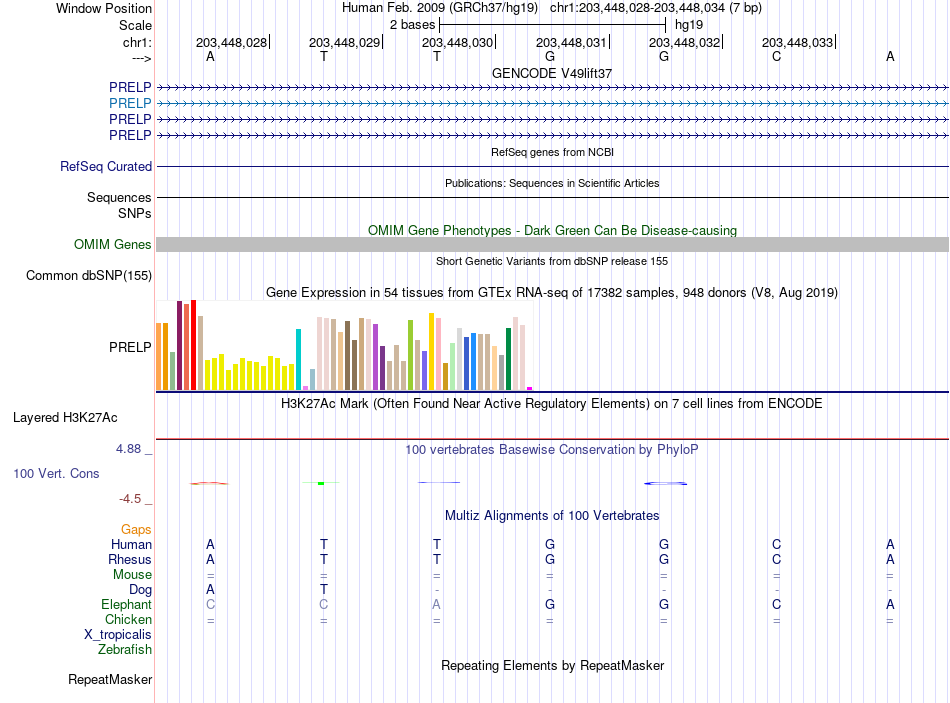950x703 pixels.
Task: Click Multiz Alignments of 100 Vertebrates title
Action: point(552,515)
